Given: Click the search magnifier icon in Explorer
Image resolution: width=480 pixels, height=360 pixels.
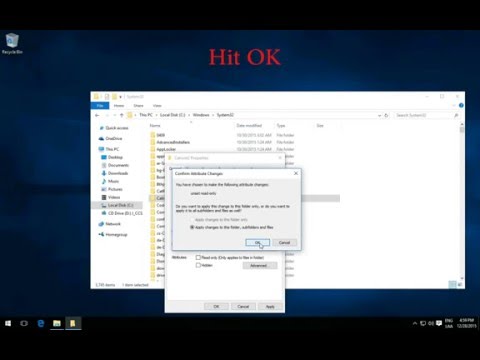Looking at the screenshot, I should pyautogui.click(x=456, y=115).
